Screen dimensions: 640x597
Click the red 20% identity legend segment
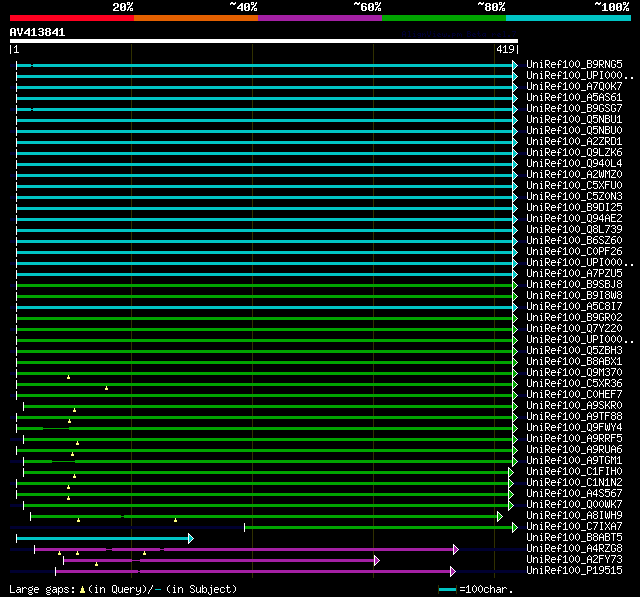click(71, 17)
